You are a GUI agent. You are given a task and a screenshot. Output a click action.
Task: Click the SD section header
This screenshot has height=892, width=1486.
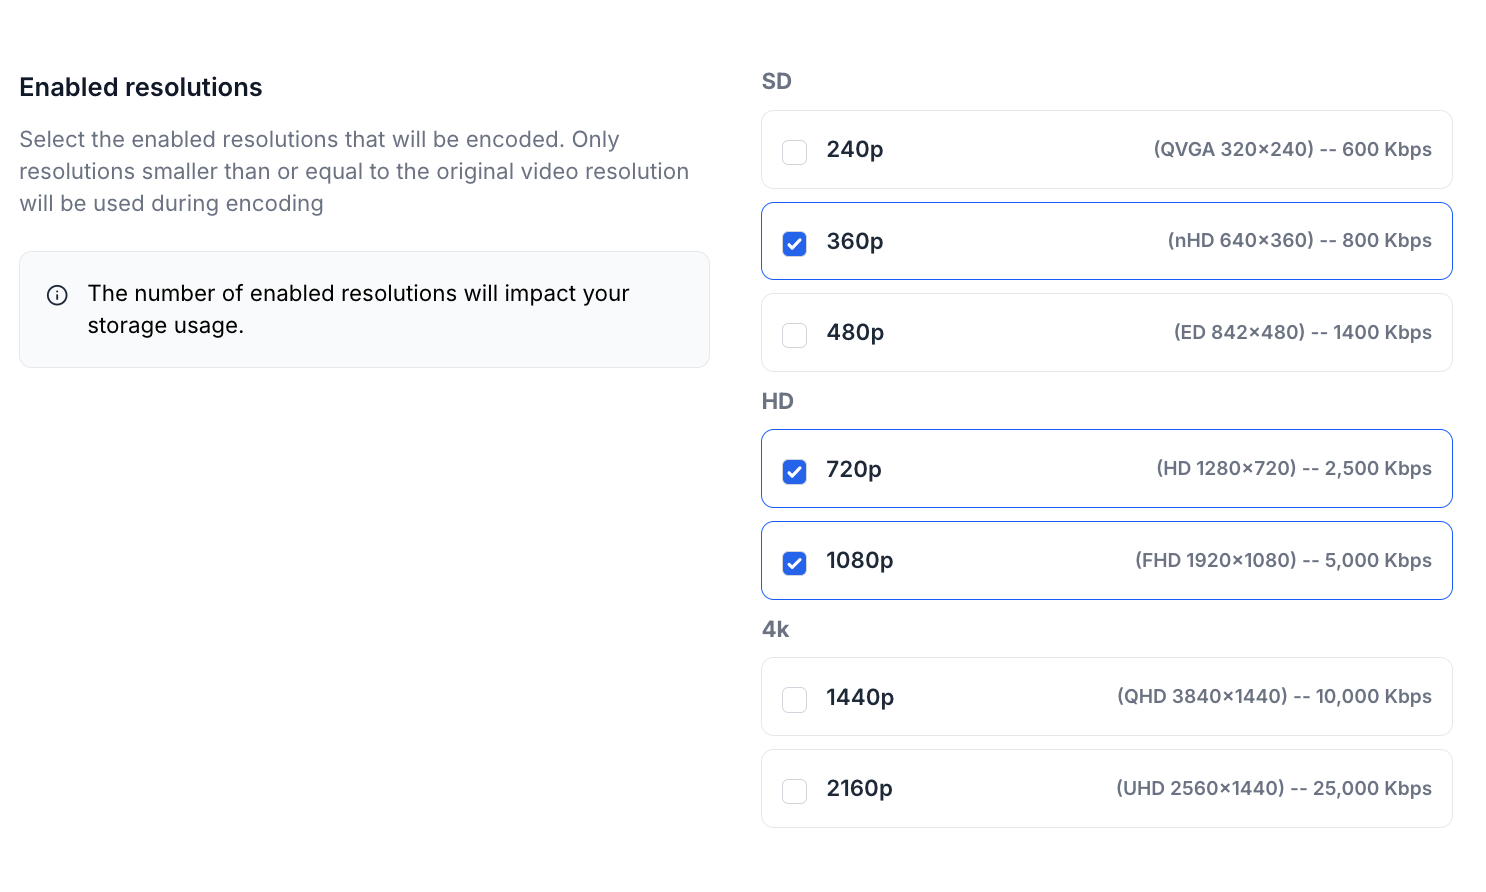pos(777,81)
